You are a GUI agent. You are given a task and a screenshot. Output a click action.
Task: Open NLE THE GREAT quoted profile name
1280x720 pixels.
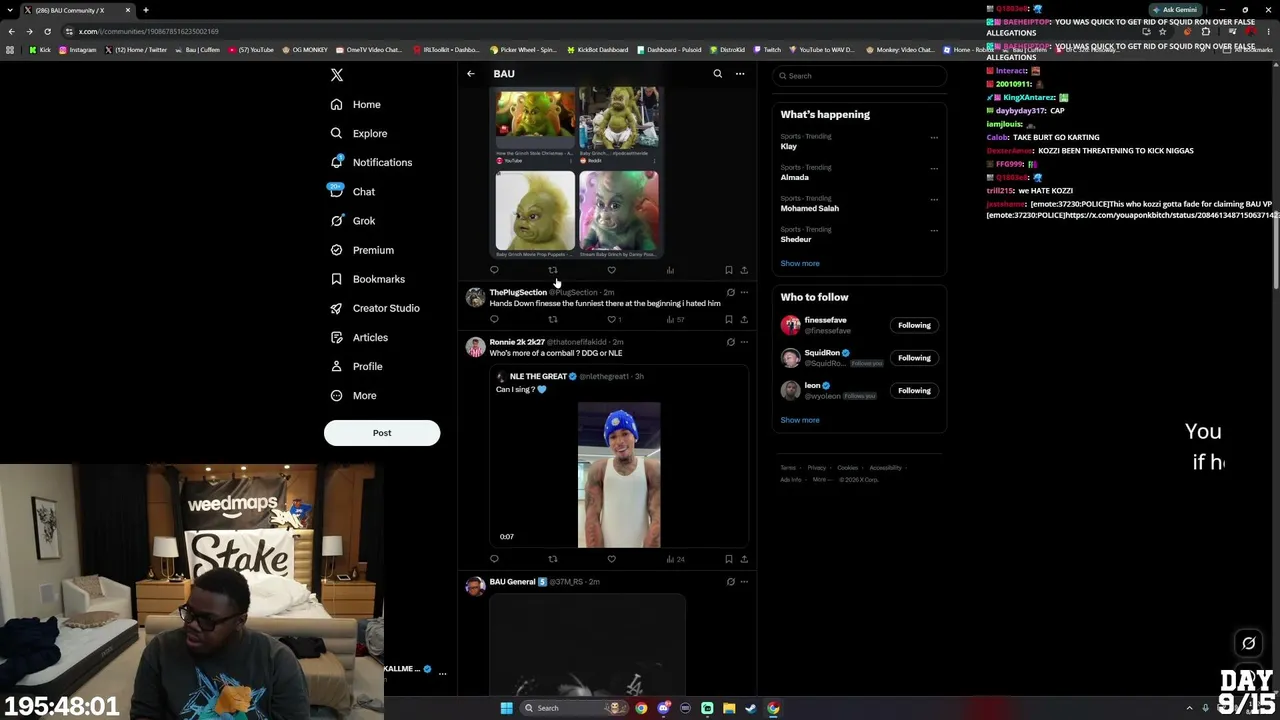(x=538, y=376)
